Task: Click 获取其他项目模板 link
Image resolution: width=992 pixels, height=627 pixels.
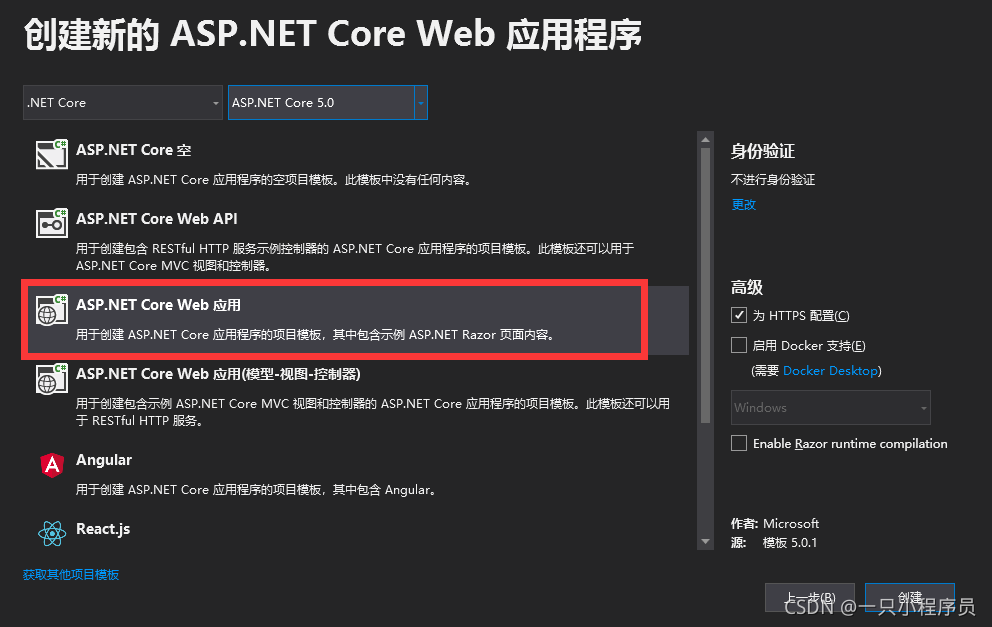Action: click(71, 574)
